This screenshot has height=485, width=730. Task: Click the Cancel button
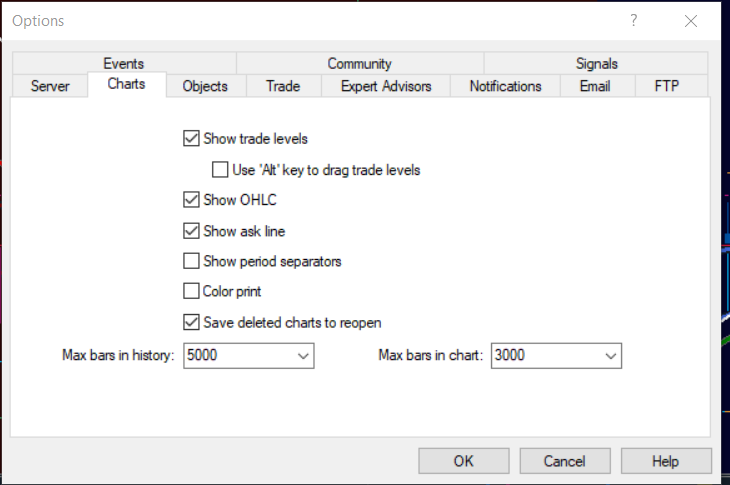[x=564, y=461]
